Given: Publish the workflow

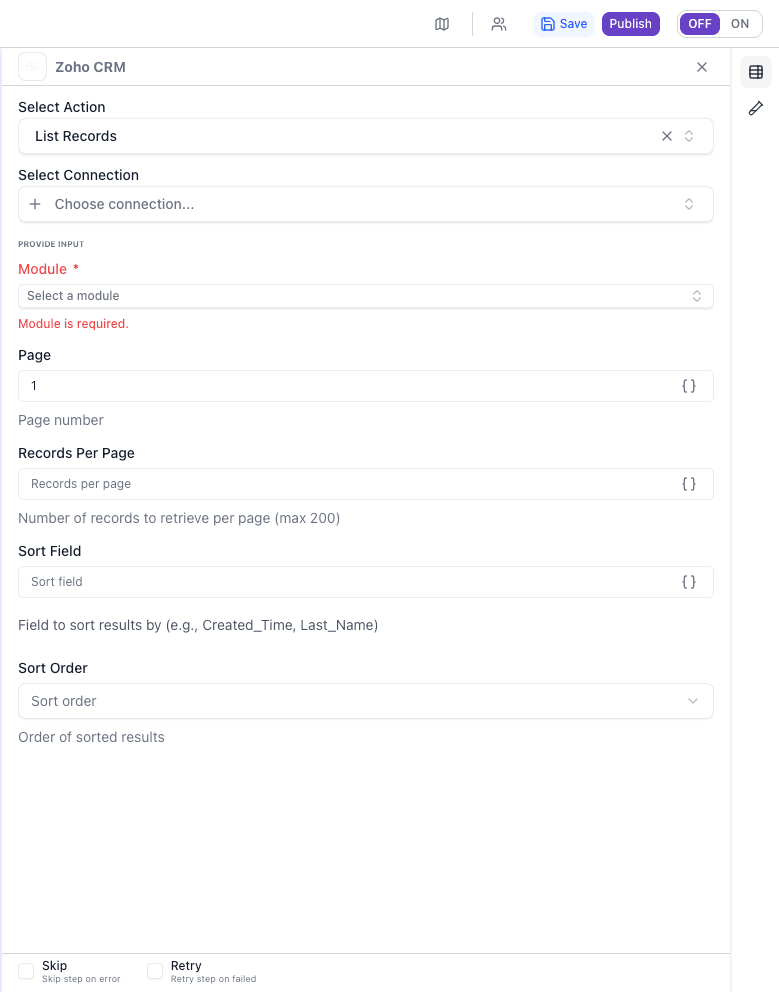Looking at the screenshot, I should 630,23.
